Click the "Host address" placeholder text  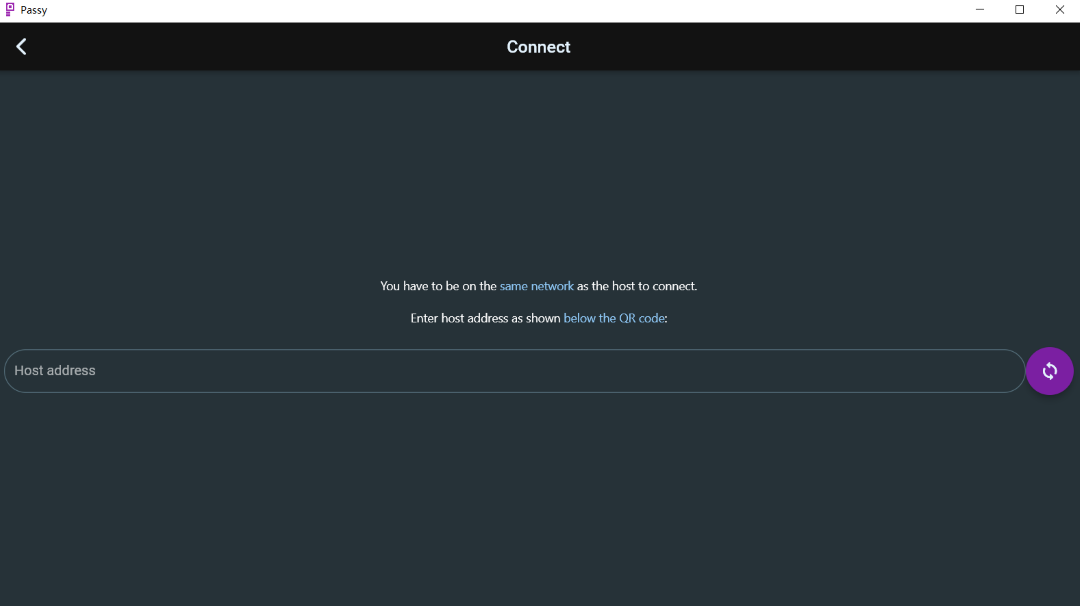click(x=55, y=371)
